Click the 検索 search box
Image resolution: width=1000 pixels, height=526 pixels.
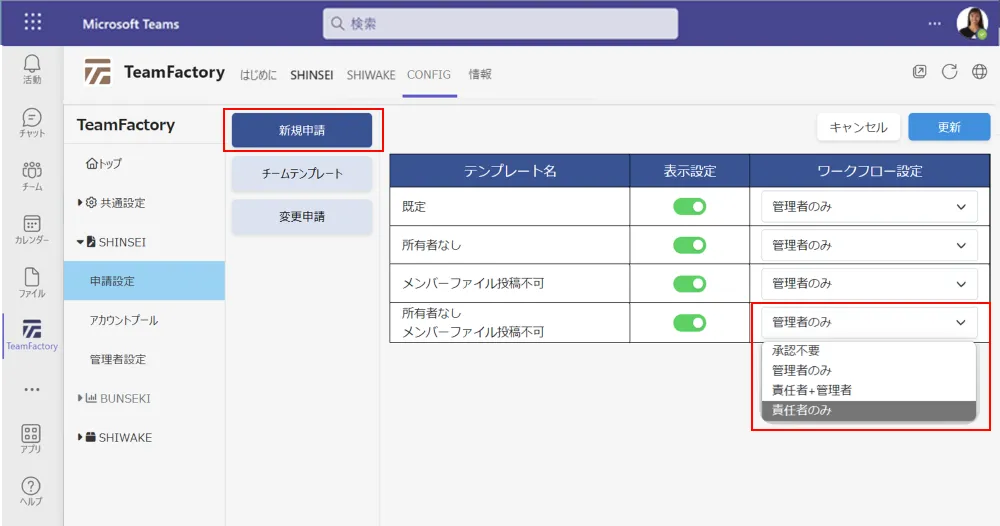point(500,23)
